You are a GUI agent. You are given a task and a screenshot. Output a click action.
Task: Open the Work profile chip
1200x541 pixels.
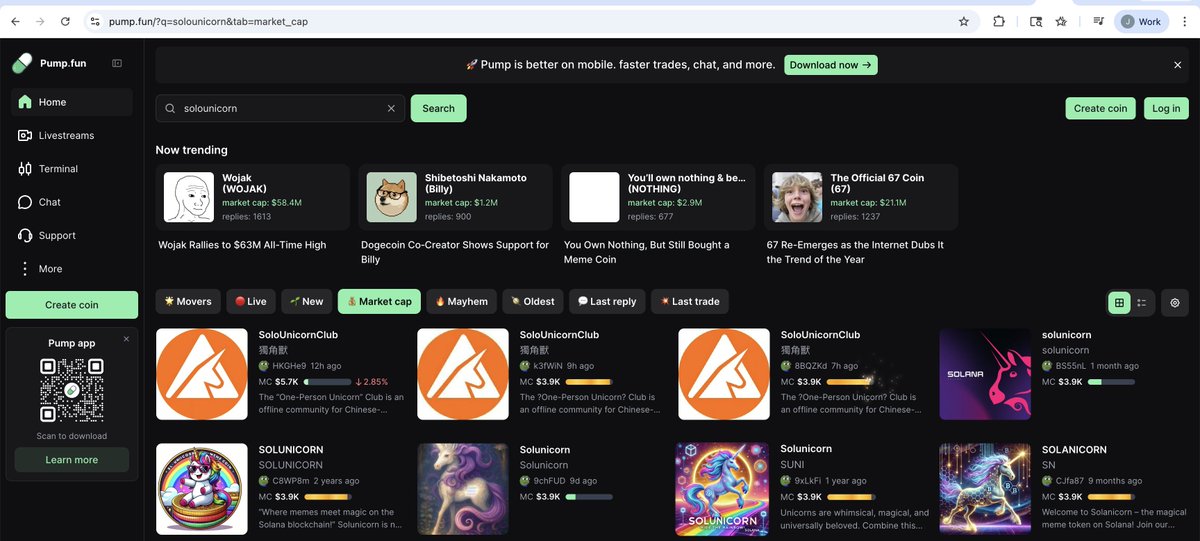click(x=1141, y=21)
